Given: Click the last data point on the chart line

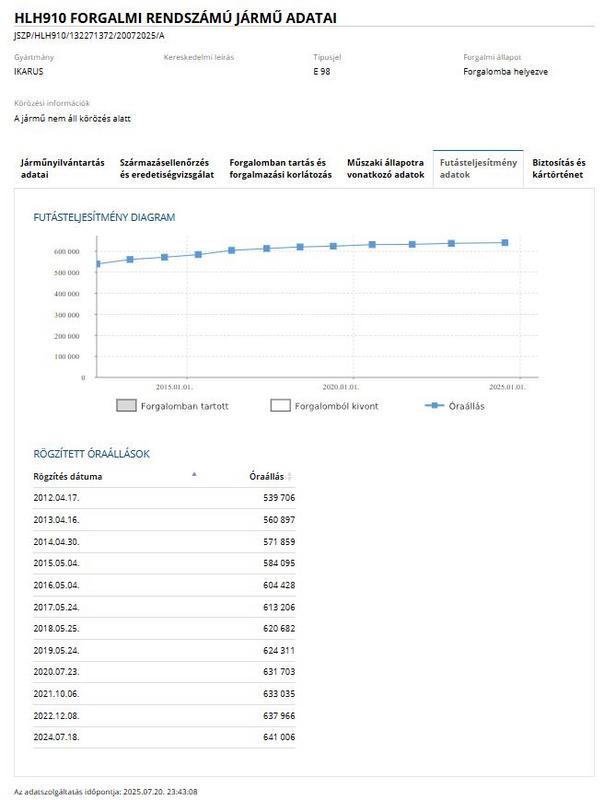Looking at the screenshot, I should [505, 242].
